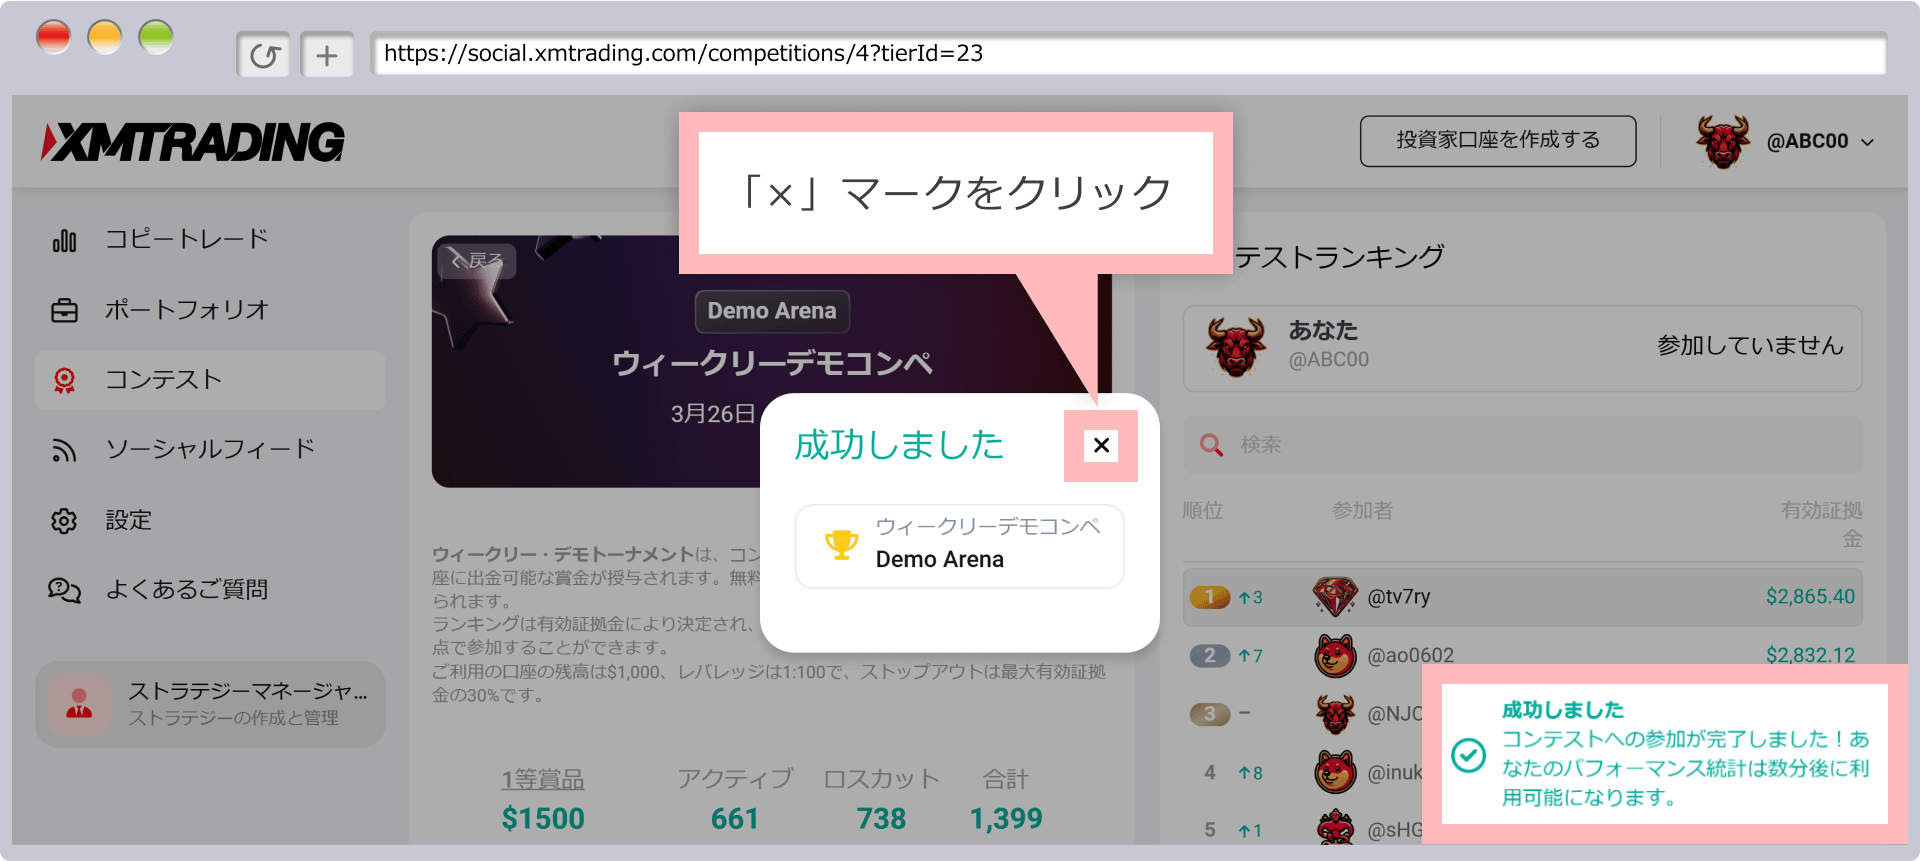The width and height of the screenshot is (1920, 861).
Task: Select コンテスト in sidebar
Action: pyautogui.click(x=210, y=380)
